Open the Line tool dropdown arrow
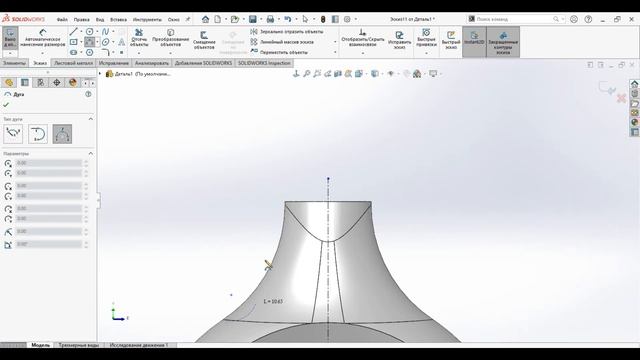 (81, 31)
